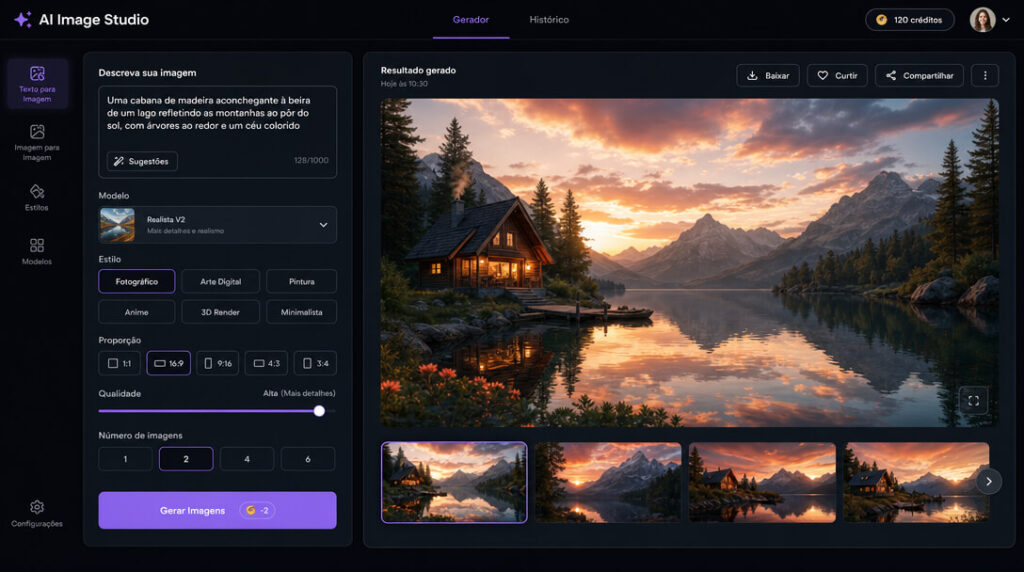The width and height of the screenshot is (1024, 572).
Task: Select the 1:1 proportion option
Action: (120, 363)
